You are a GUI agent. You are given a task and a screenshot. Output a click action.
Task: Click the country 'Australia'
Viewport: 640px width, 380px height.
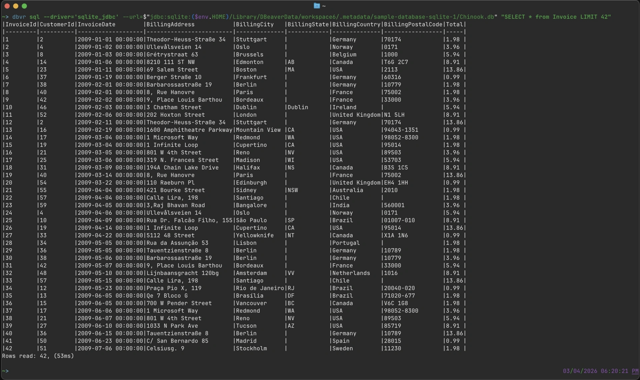348,191
